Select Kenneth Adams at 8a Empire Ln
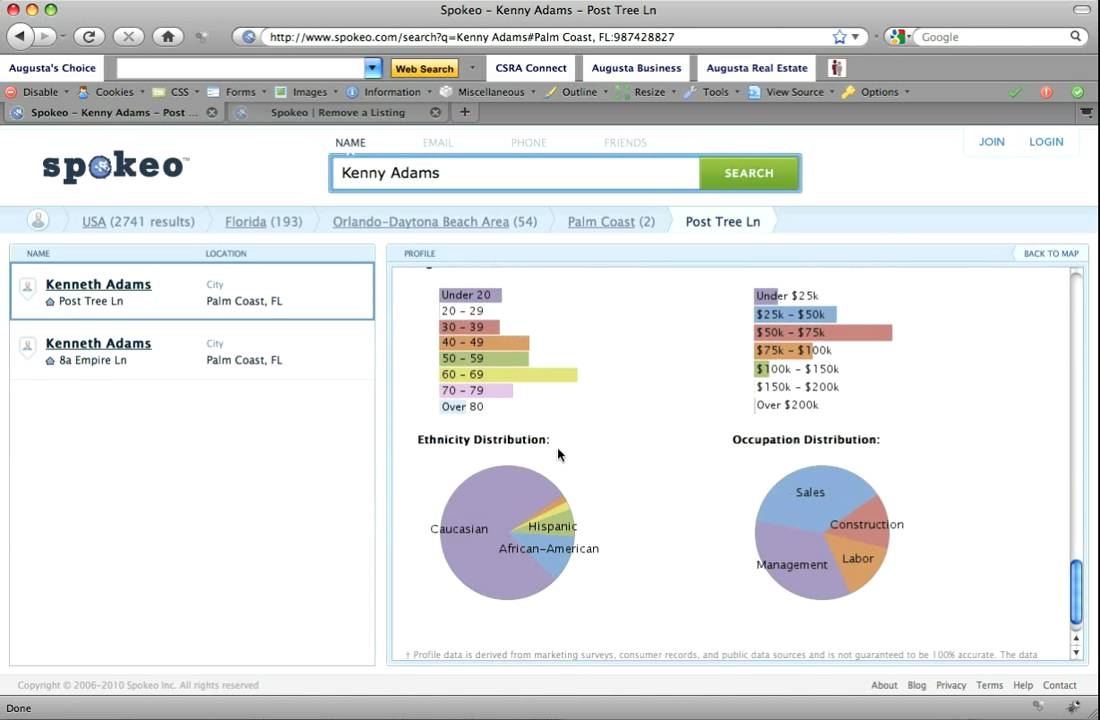The width and height of the screenshot is (1100, 720). coord(98,344)
